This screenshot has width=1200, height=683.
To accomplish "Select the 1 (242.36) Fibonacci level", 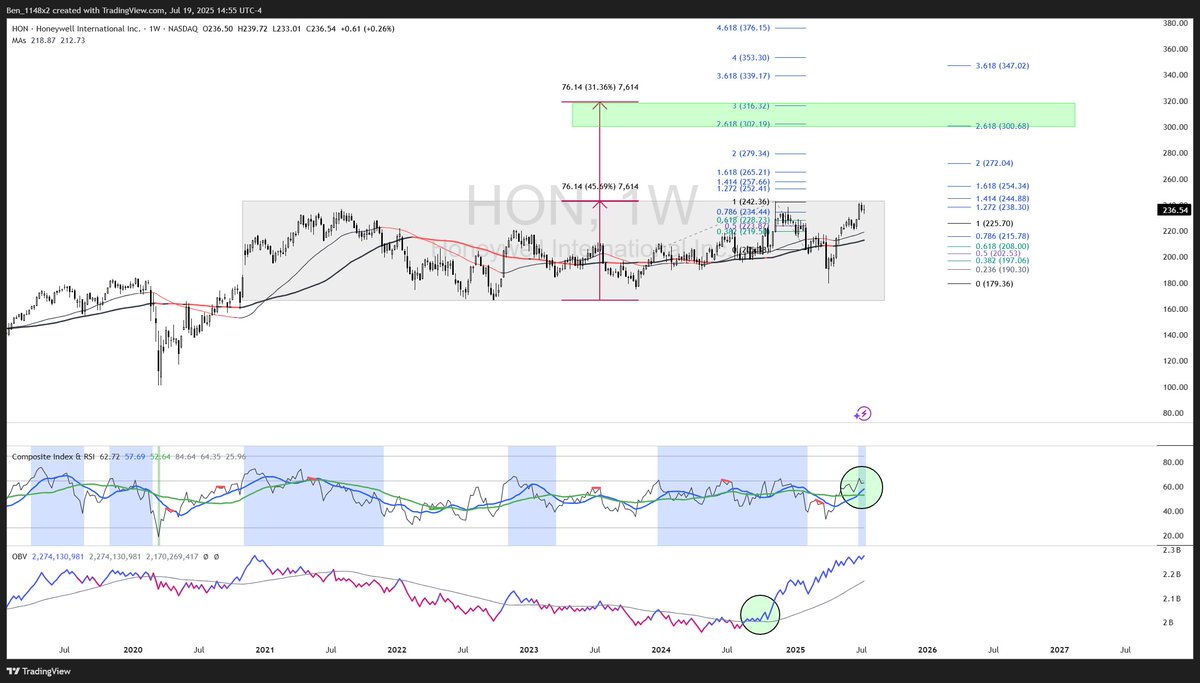I will click(753, 202).
